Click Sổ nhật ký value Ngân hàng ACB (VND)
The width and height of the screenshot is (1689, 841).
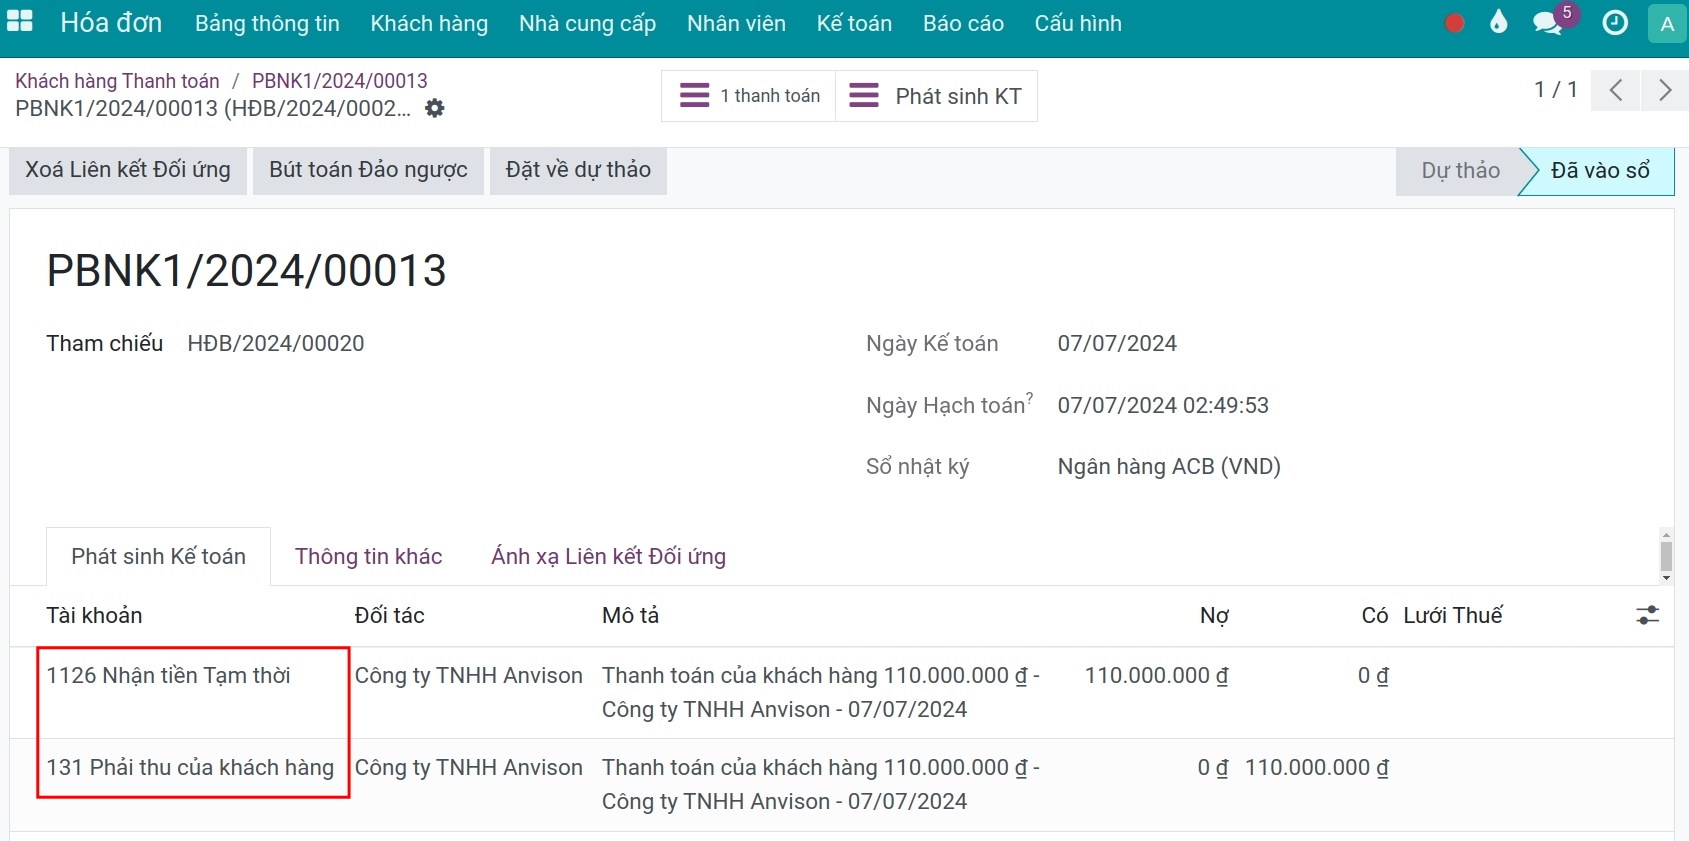[1169, 467]
